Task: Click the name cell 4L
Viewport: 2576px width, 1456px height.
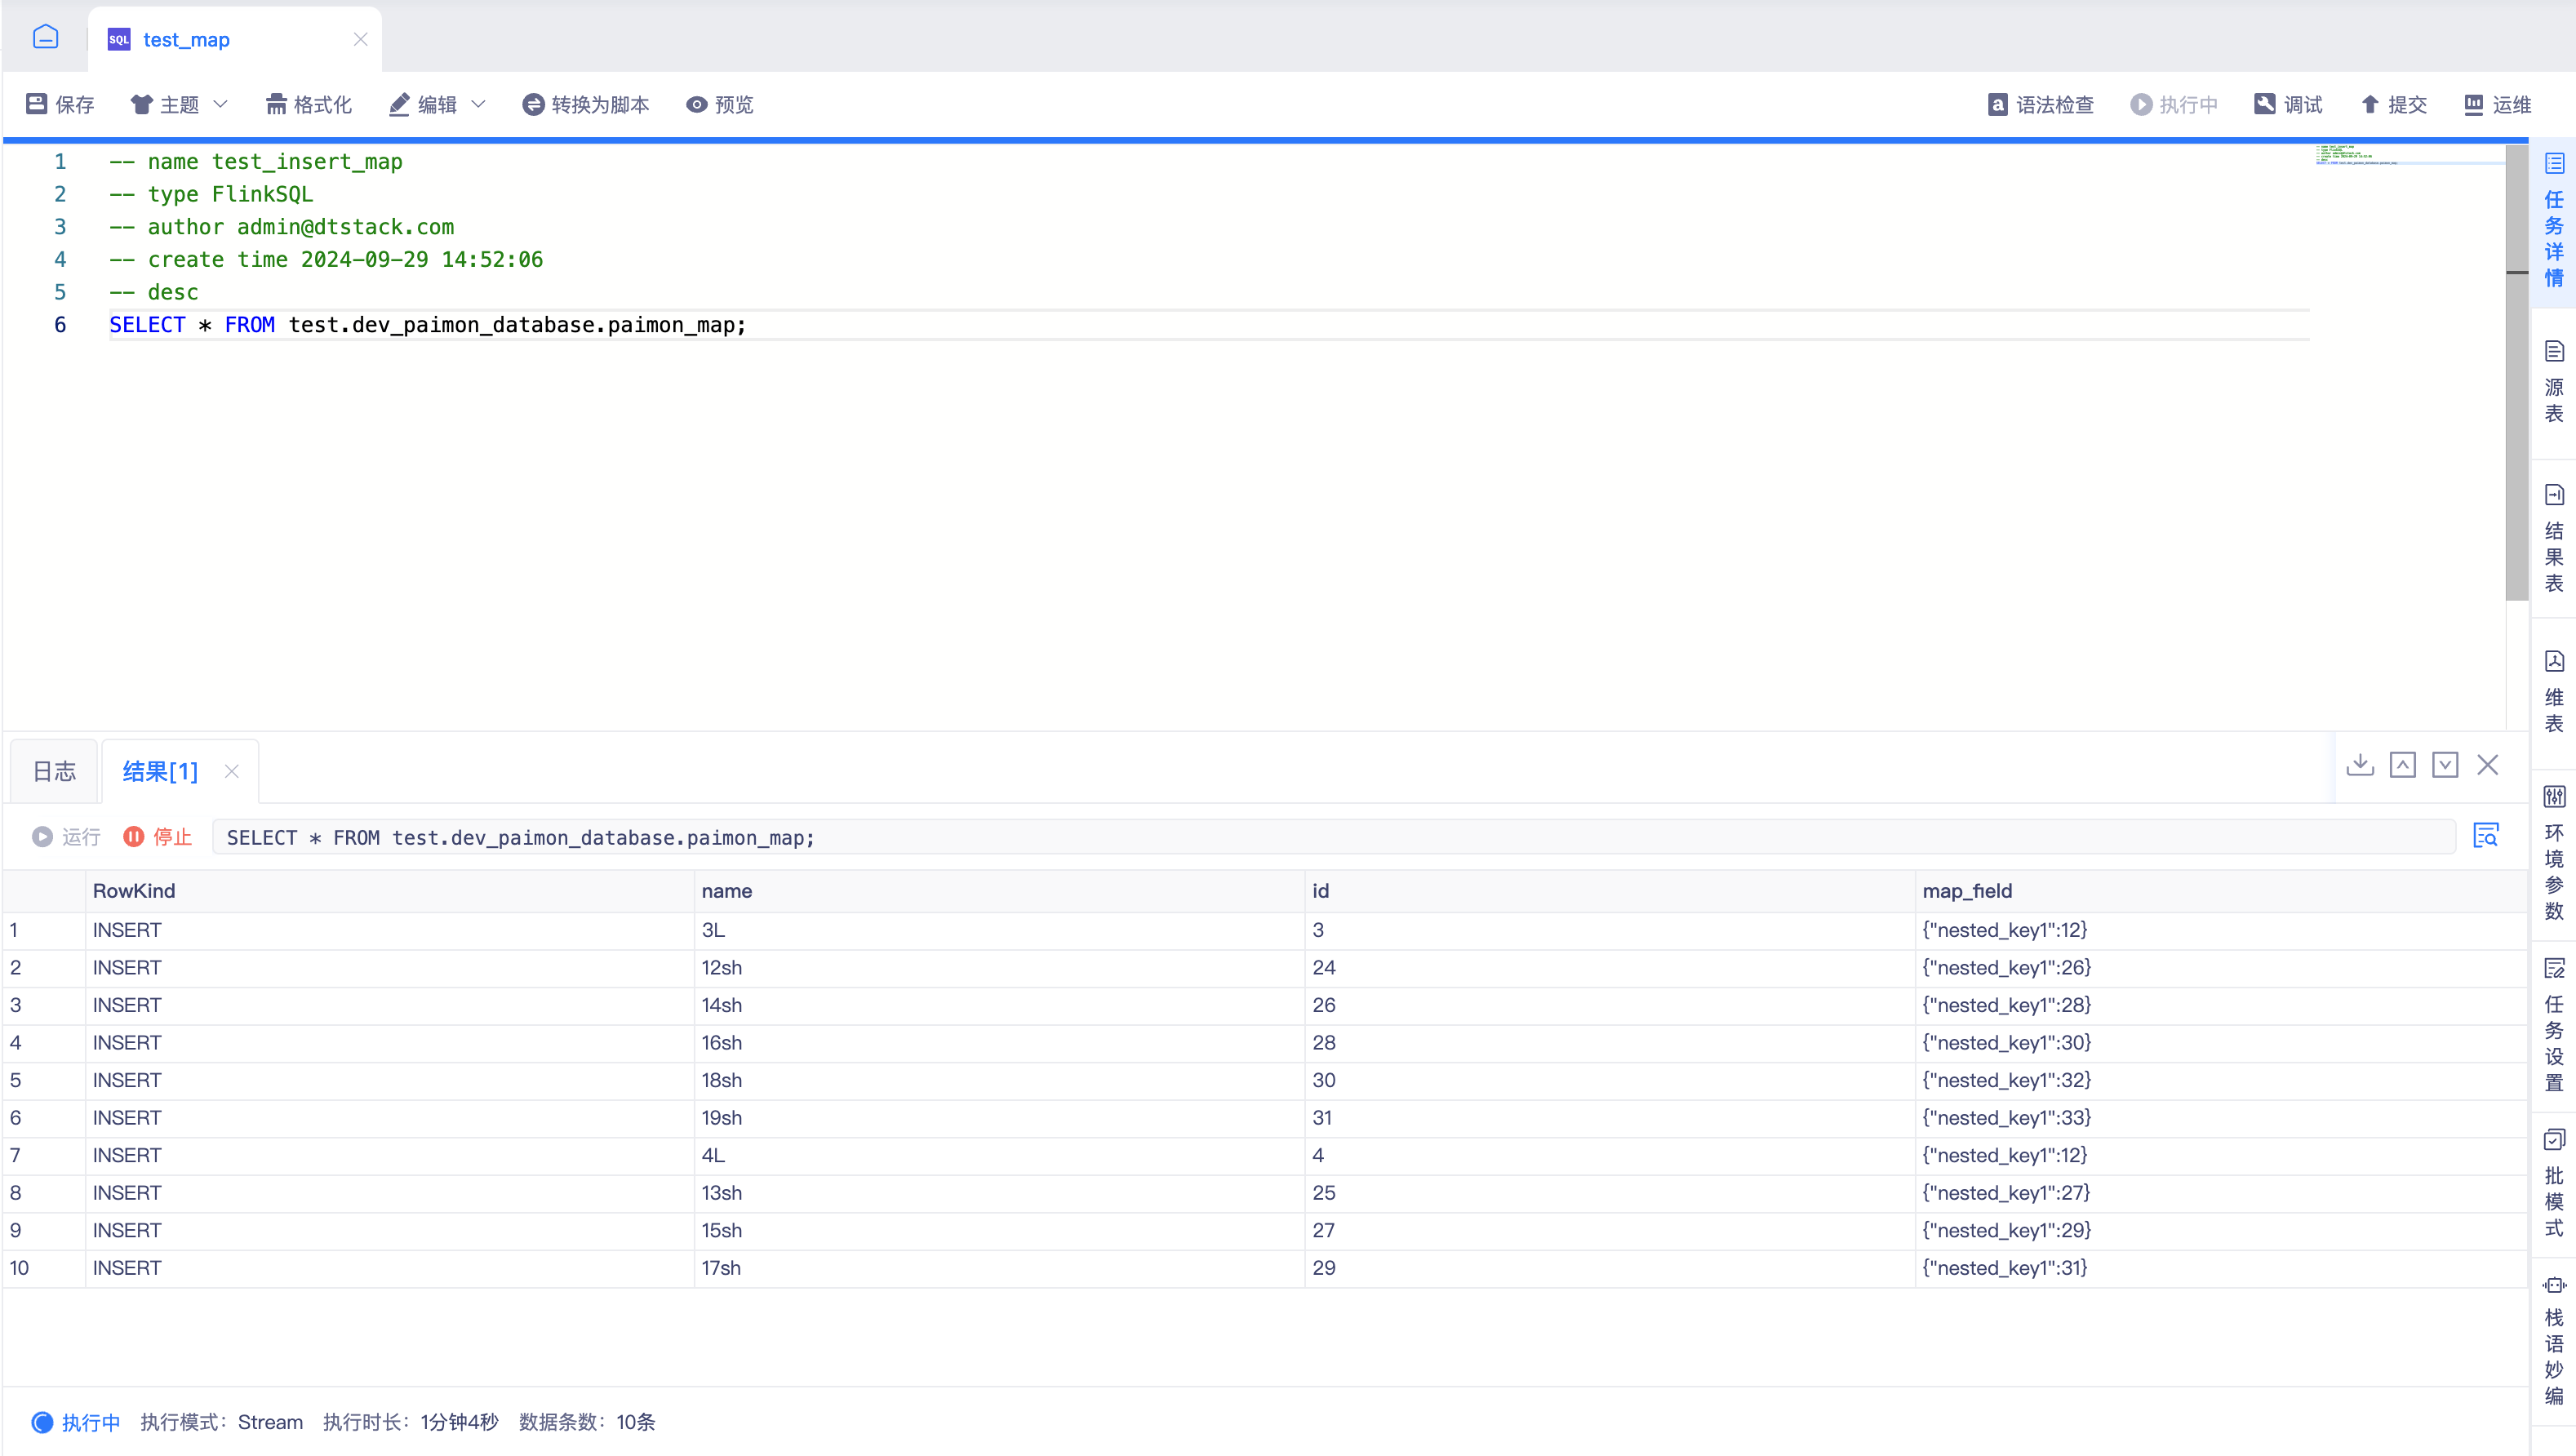Action: (1000, 1155)
